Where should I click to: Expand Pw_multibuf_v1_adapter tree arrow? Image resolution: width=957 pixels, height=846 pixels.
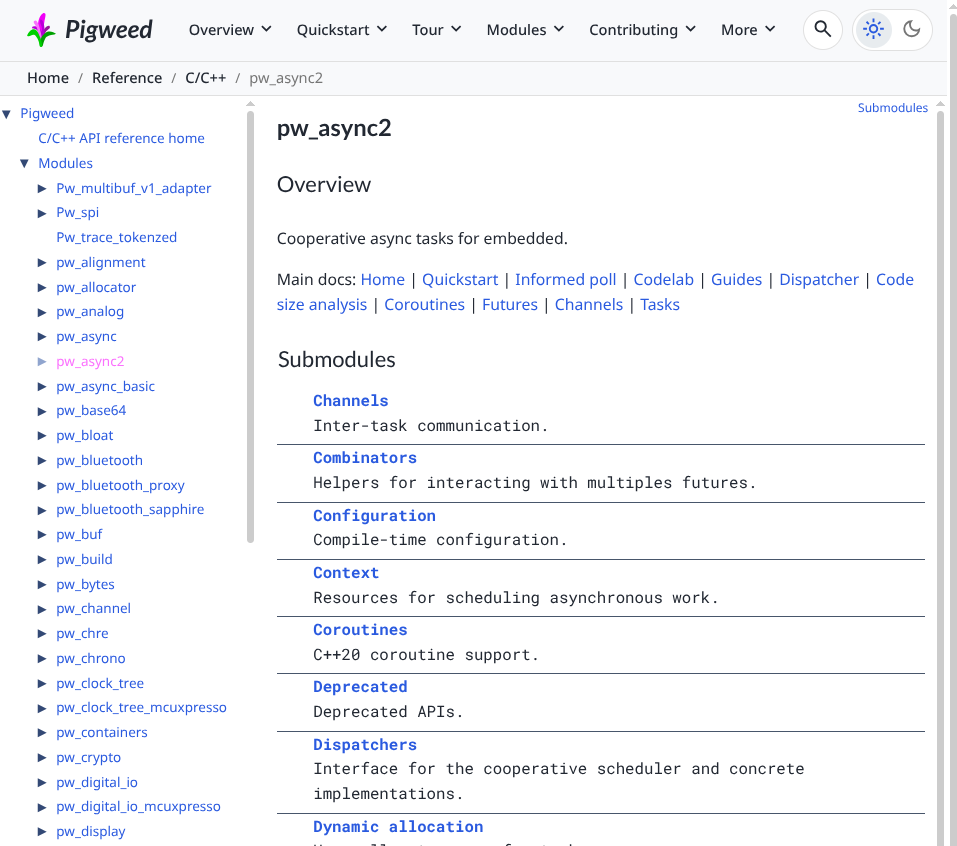click(42, 188)
